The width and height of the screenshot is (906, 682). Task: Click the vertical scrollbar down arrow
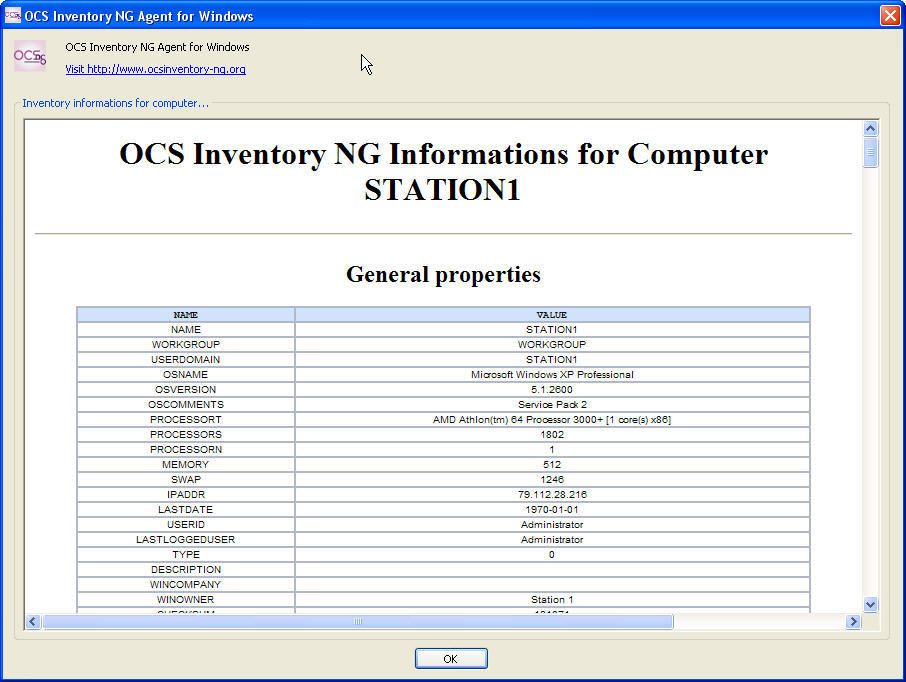click(x=869, y=604)
